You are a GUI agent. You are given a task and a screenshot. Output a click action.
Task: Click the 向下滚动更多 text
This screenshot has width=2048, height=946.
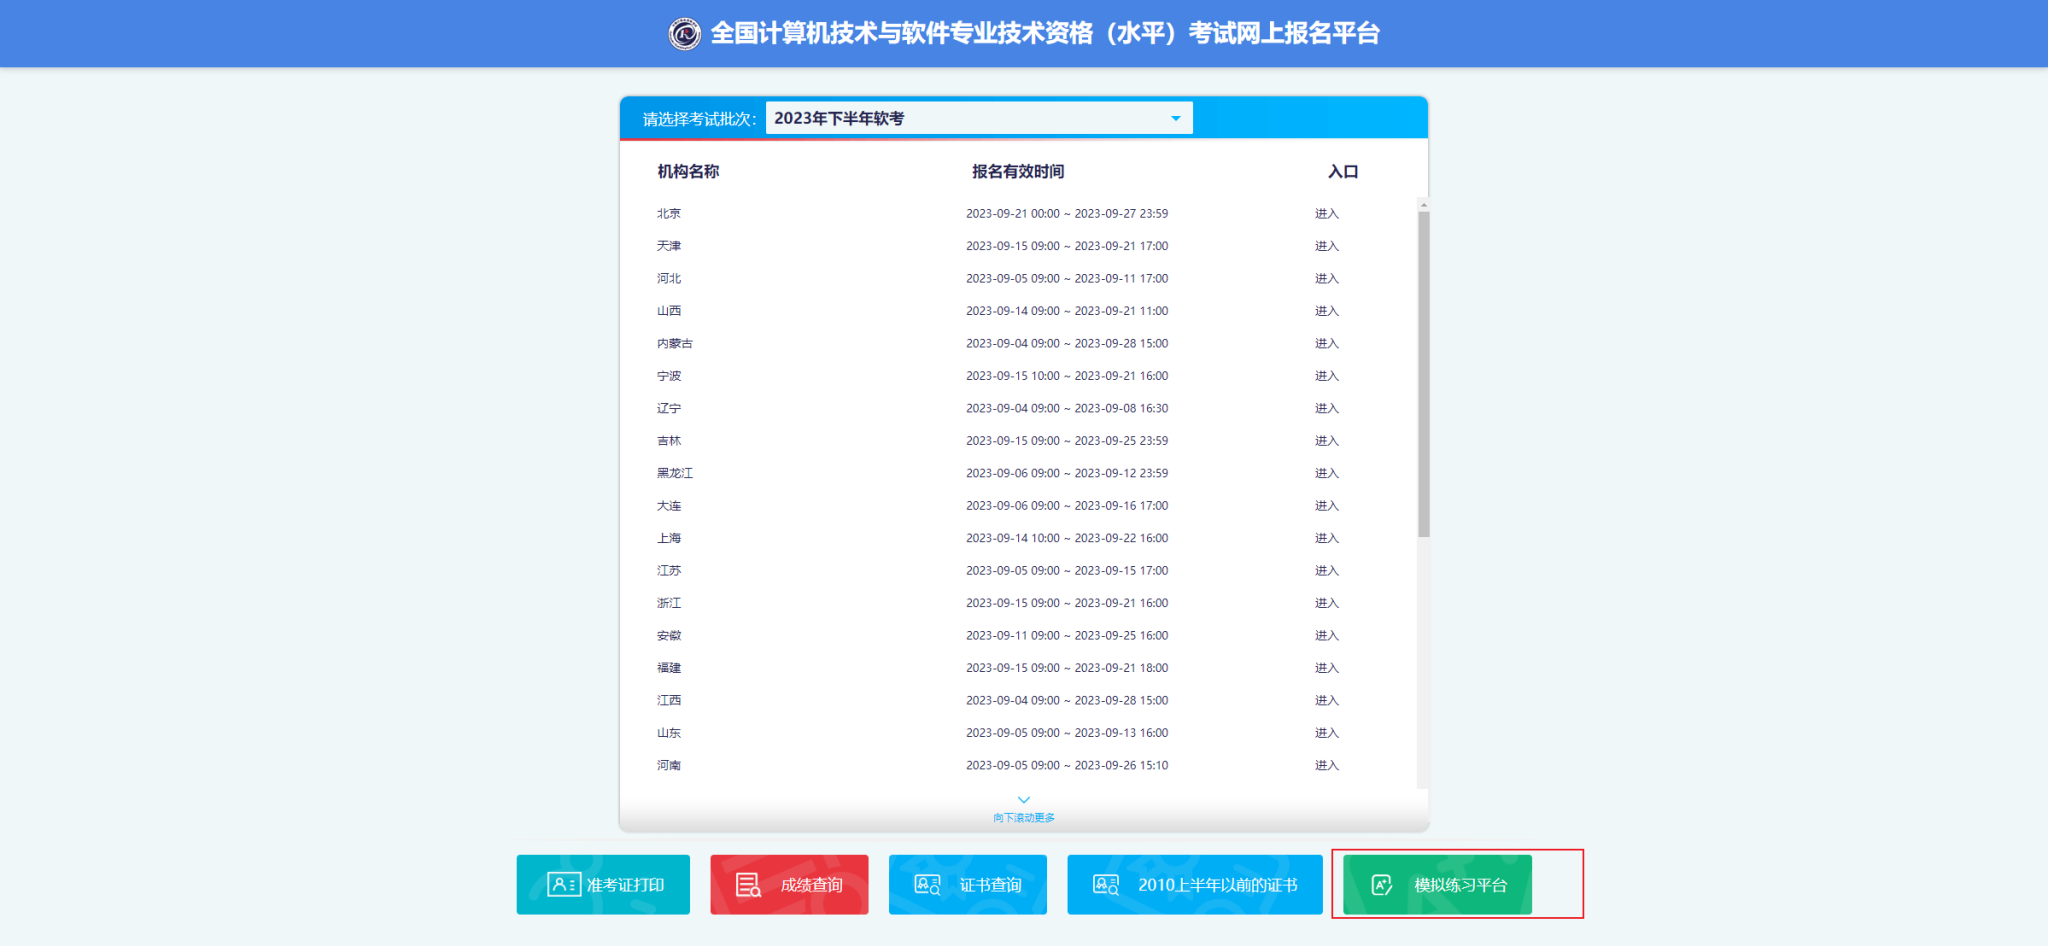click(1023, 818)
